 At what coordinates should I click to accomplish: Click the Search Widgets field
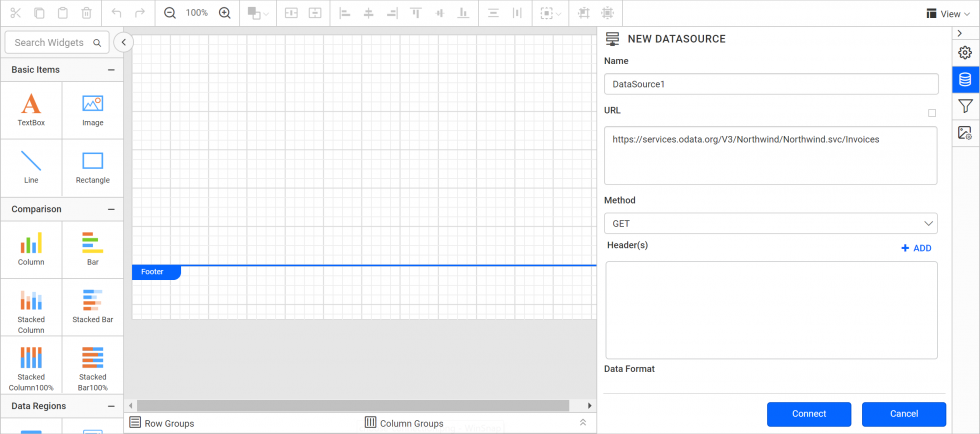tap(57, 43)
